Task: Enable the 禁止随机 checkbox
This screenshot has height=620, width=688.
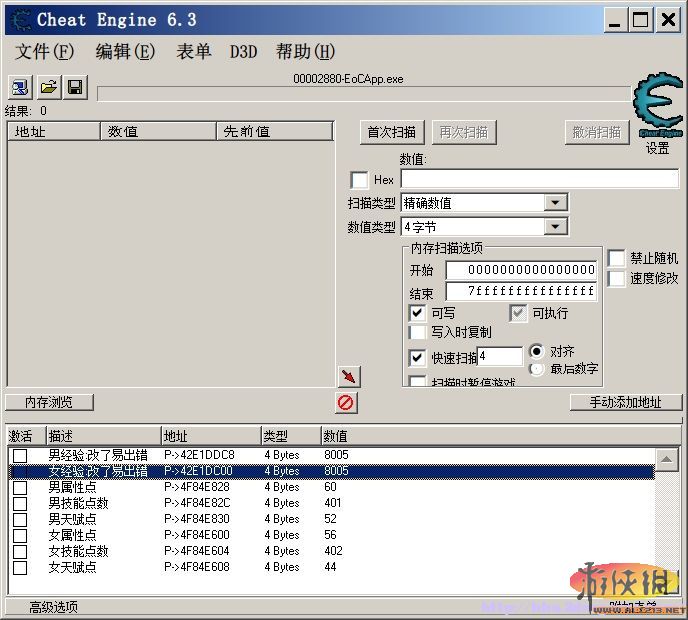Action: tap(616, 258)
